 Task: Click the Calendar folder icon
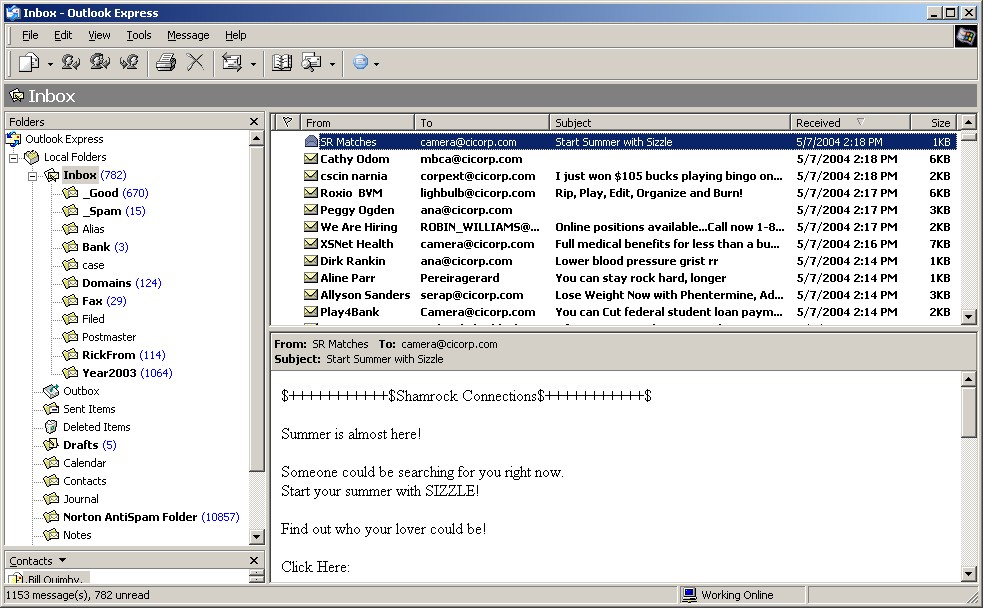(51, 463)
